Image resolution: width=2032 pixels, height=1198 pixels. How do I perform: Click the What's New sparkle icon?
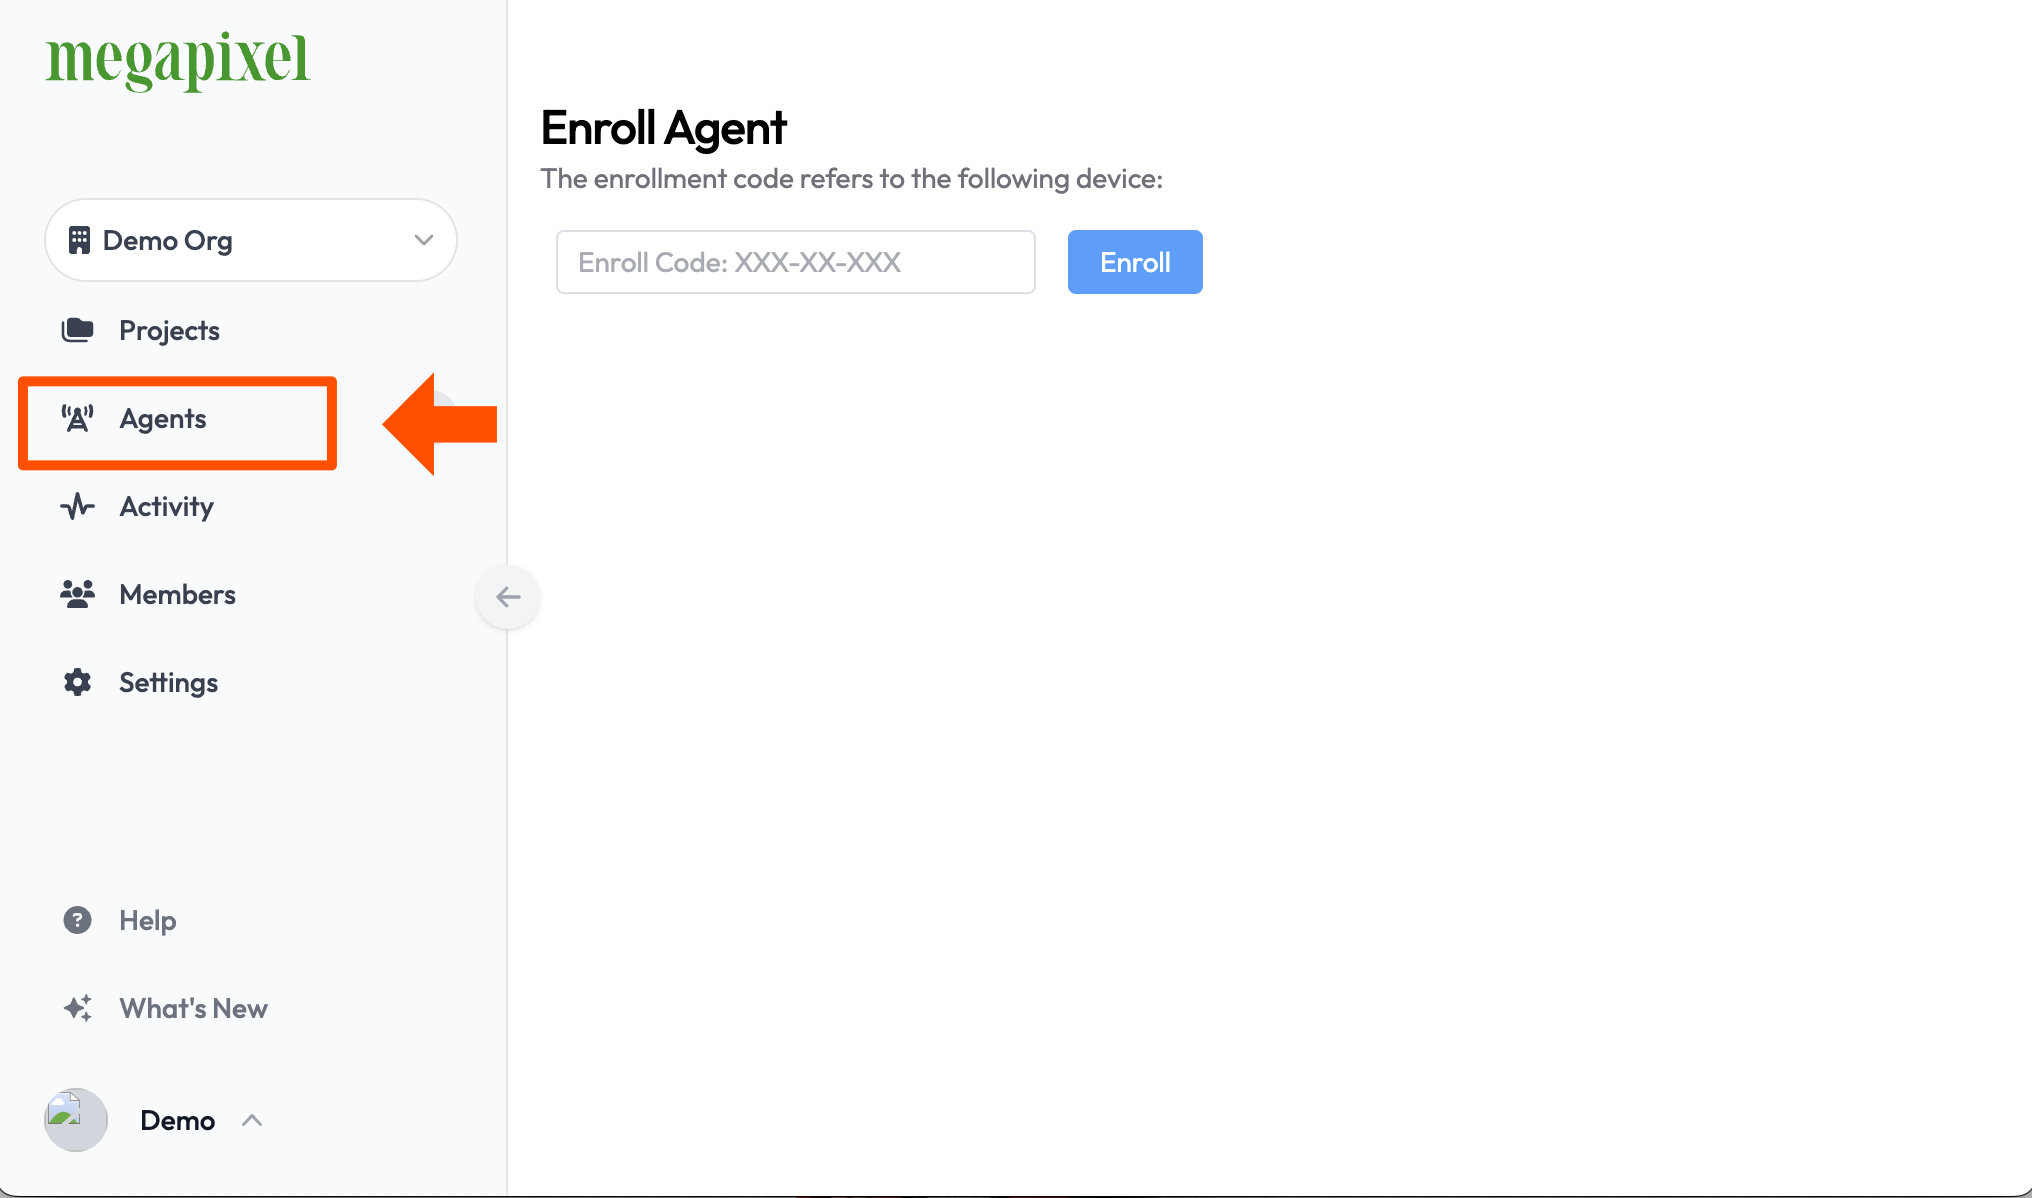(x=76, y=1008)
